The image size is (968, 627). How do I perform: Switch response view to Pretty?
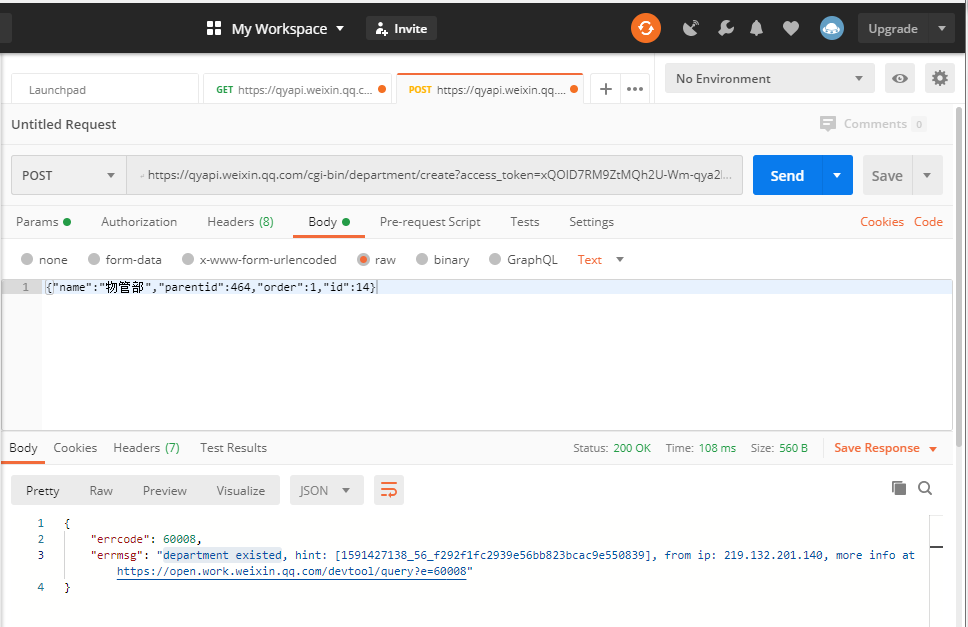pos(43,491)
